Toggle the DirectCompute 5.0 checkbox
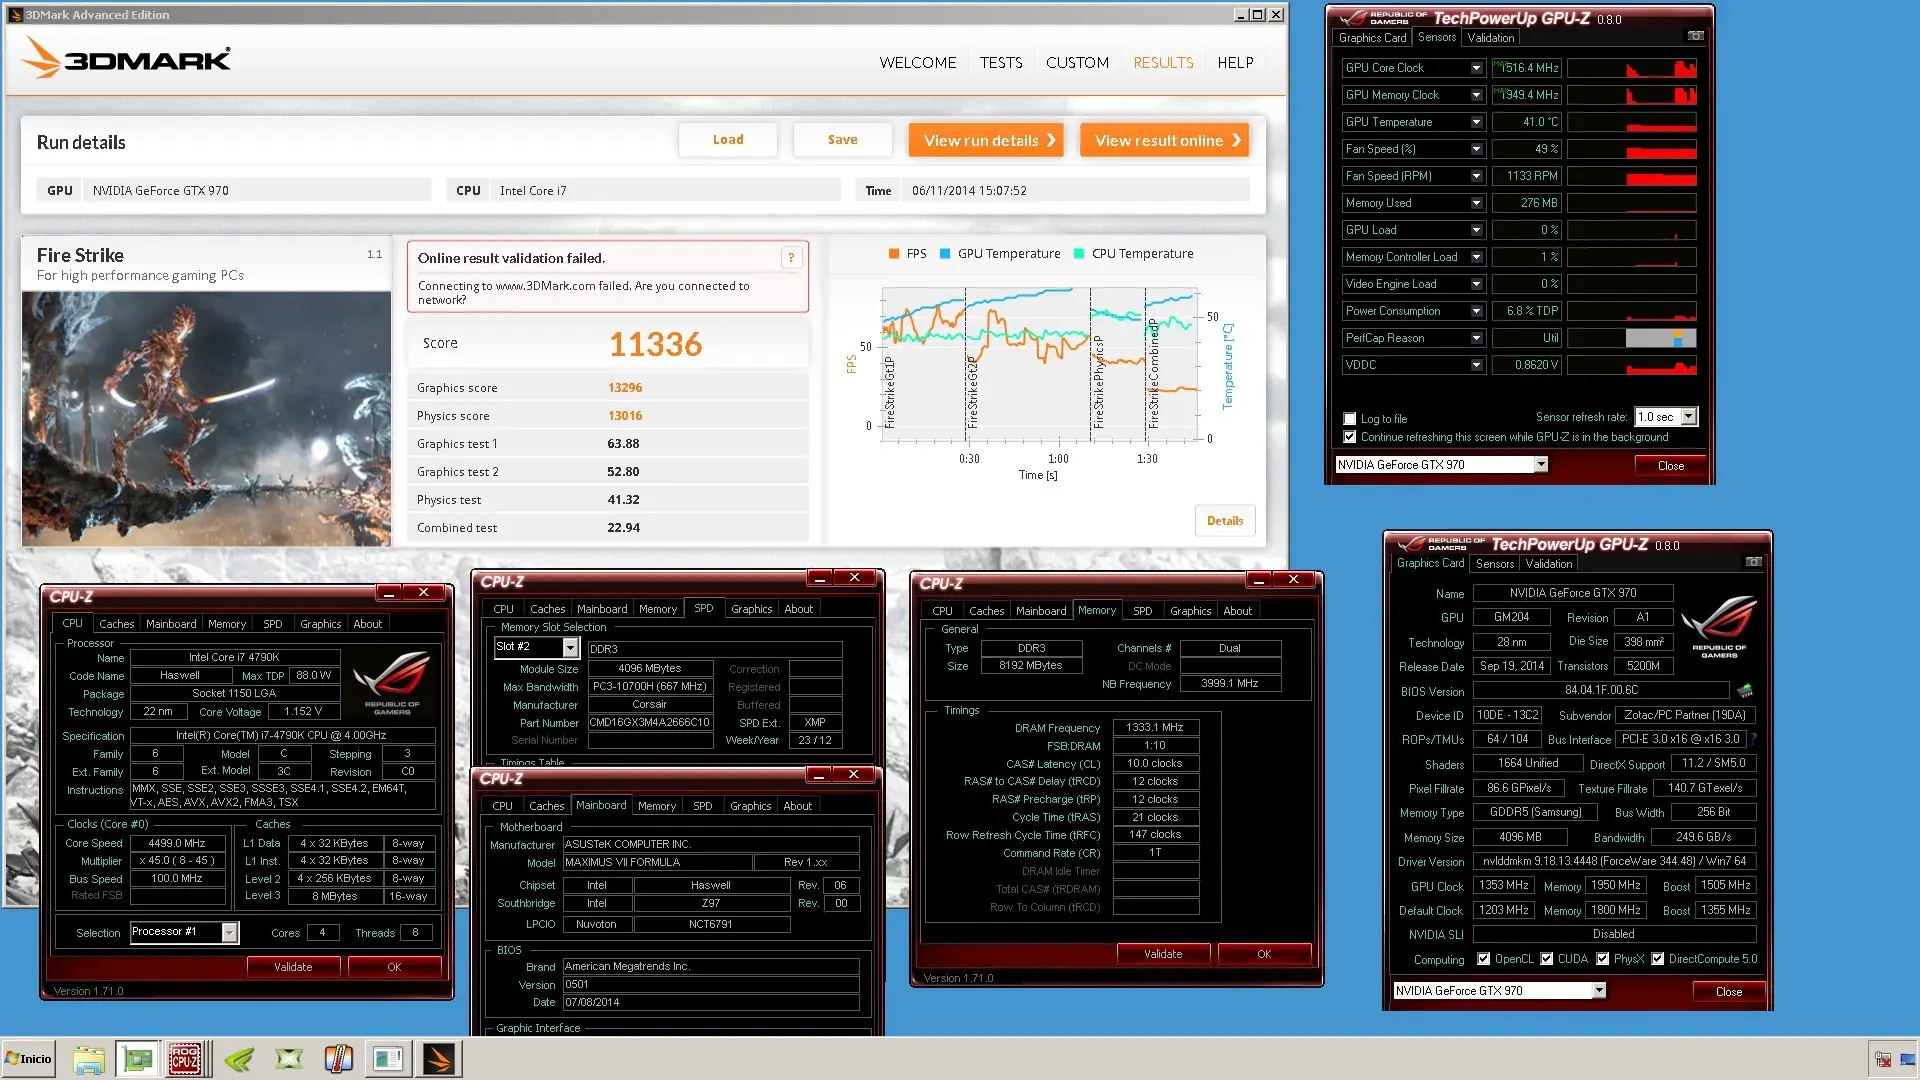The image size is (1920, 1080). pyautogui.click(x=1658, y=959)
